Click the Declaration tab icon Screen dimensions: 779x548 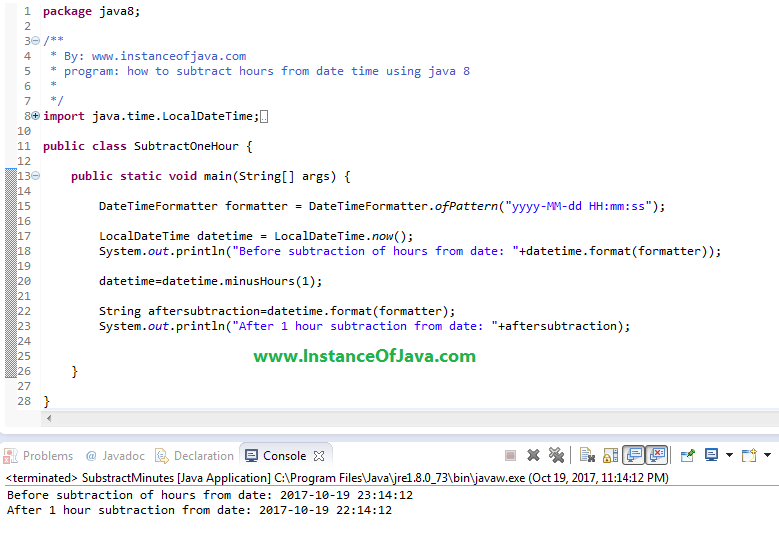(161, 456)
